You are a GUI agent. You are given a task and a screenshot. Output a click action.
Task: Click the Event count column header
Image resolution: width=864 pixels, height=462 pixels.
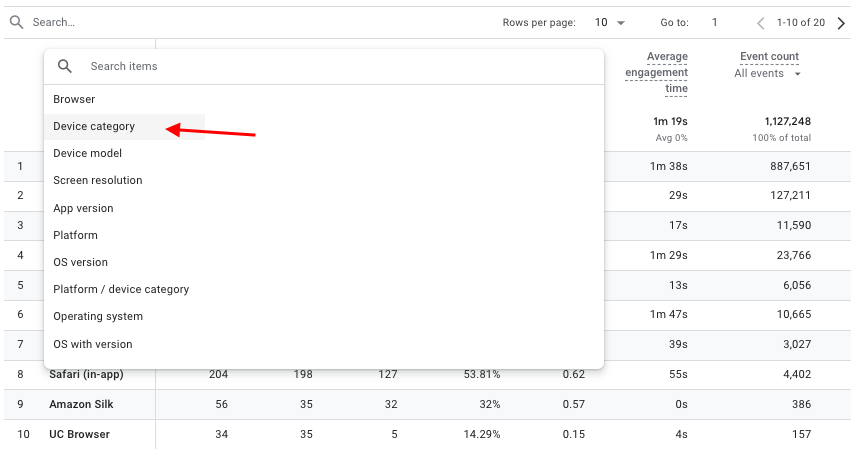coord(769,57)
